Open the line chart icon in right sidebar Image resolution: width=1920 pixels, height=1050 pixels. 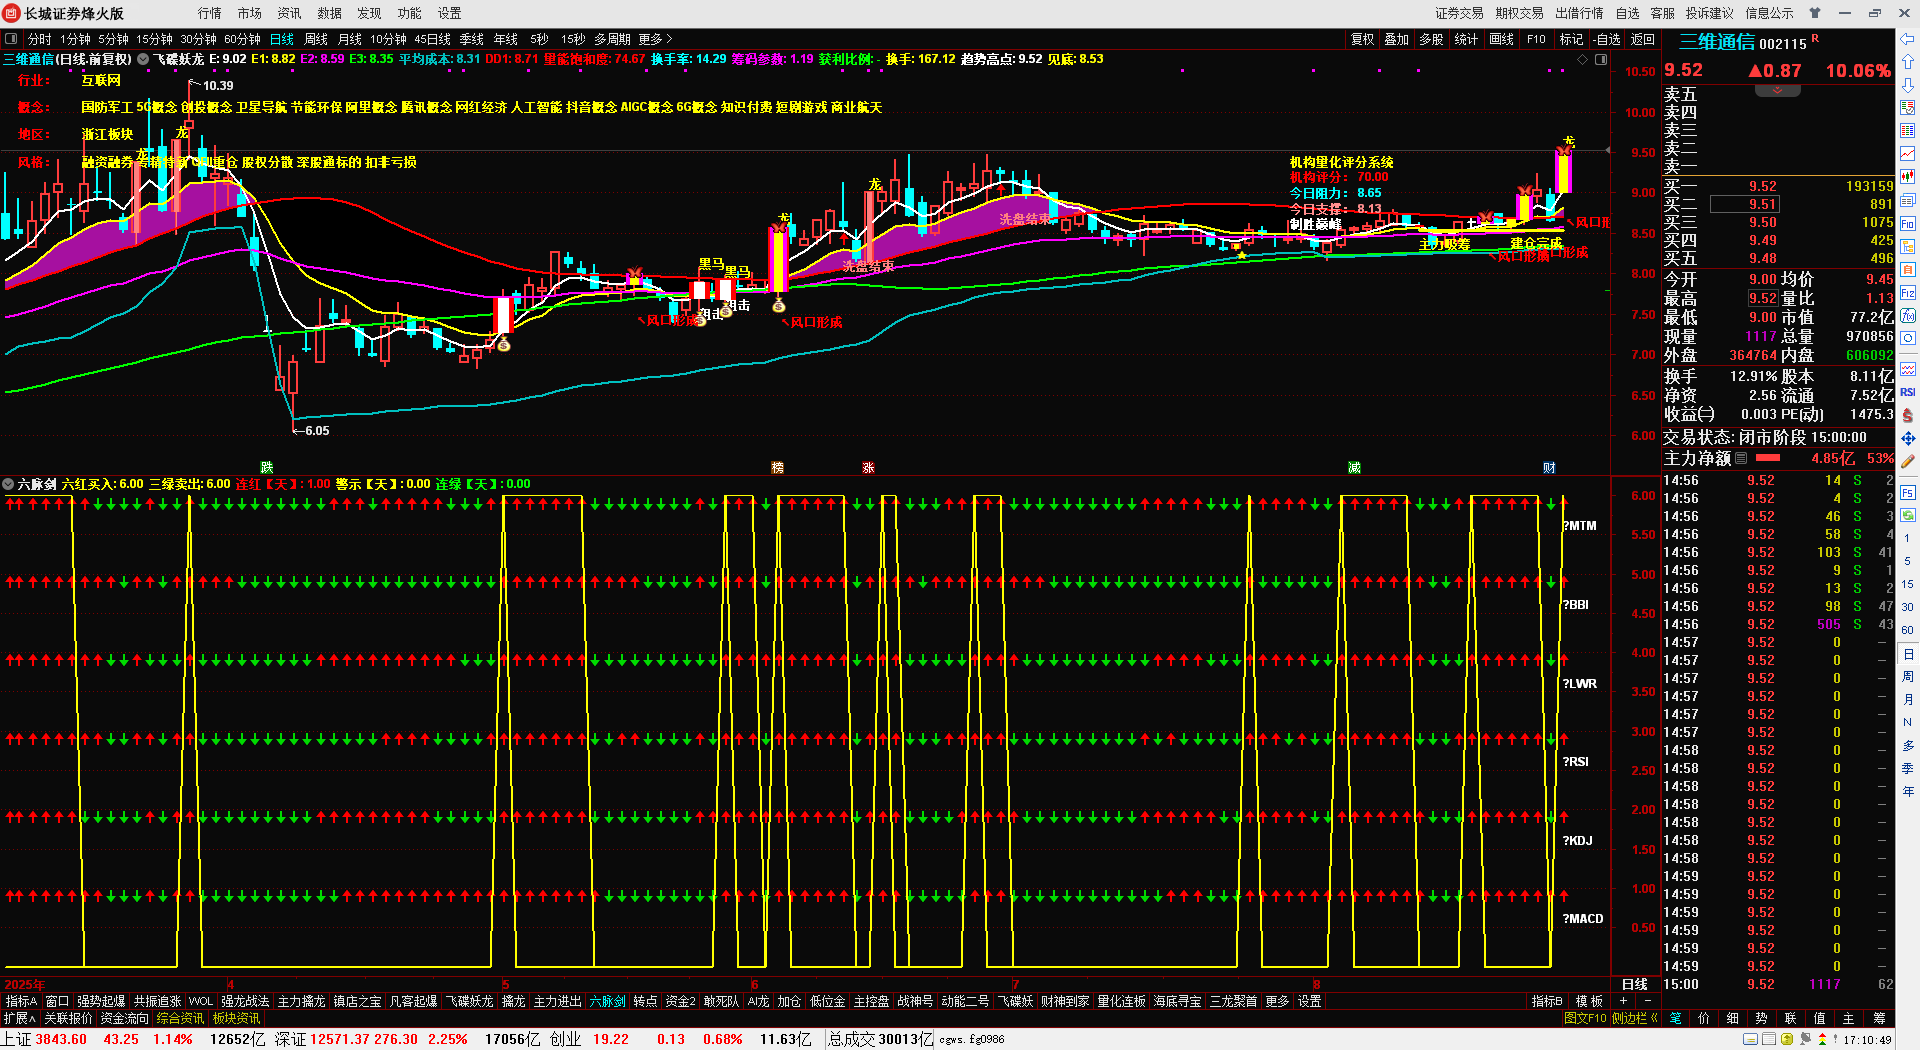[x=1908, y=153]
